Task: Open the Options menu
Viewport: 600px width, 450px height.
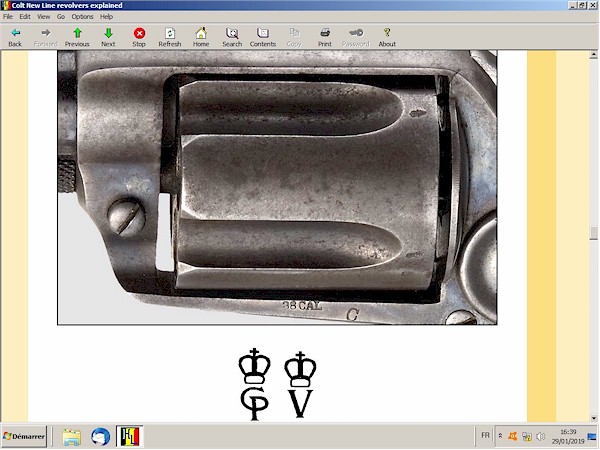Action: pos(82,16)
